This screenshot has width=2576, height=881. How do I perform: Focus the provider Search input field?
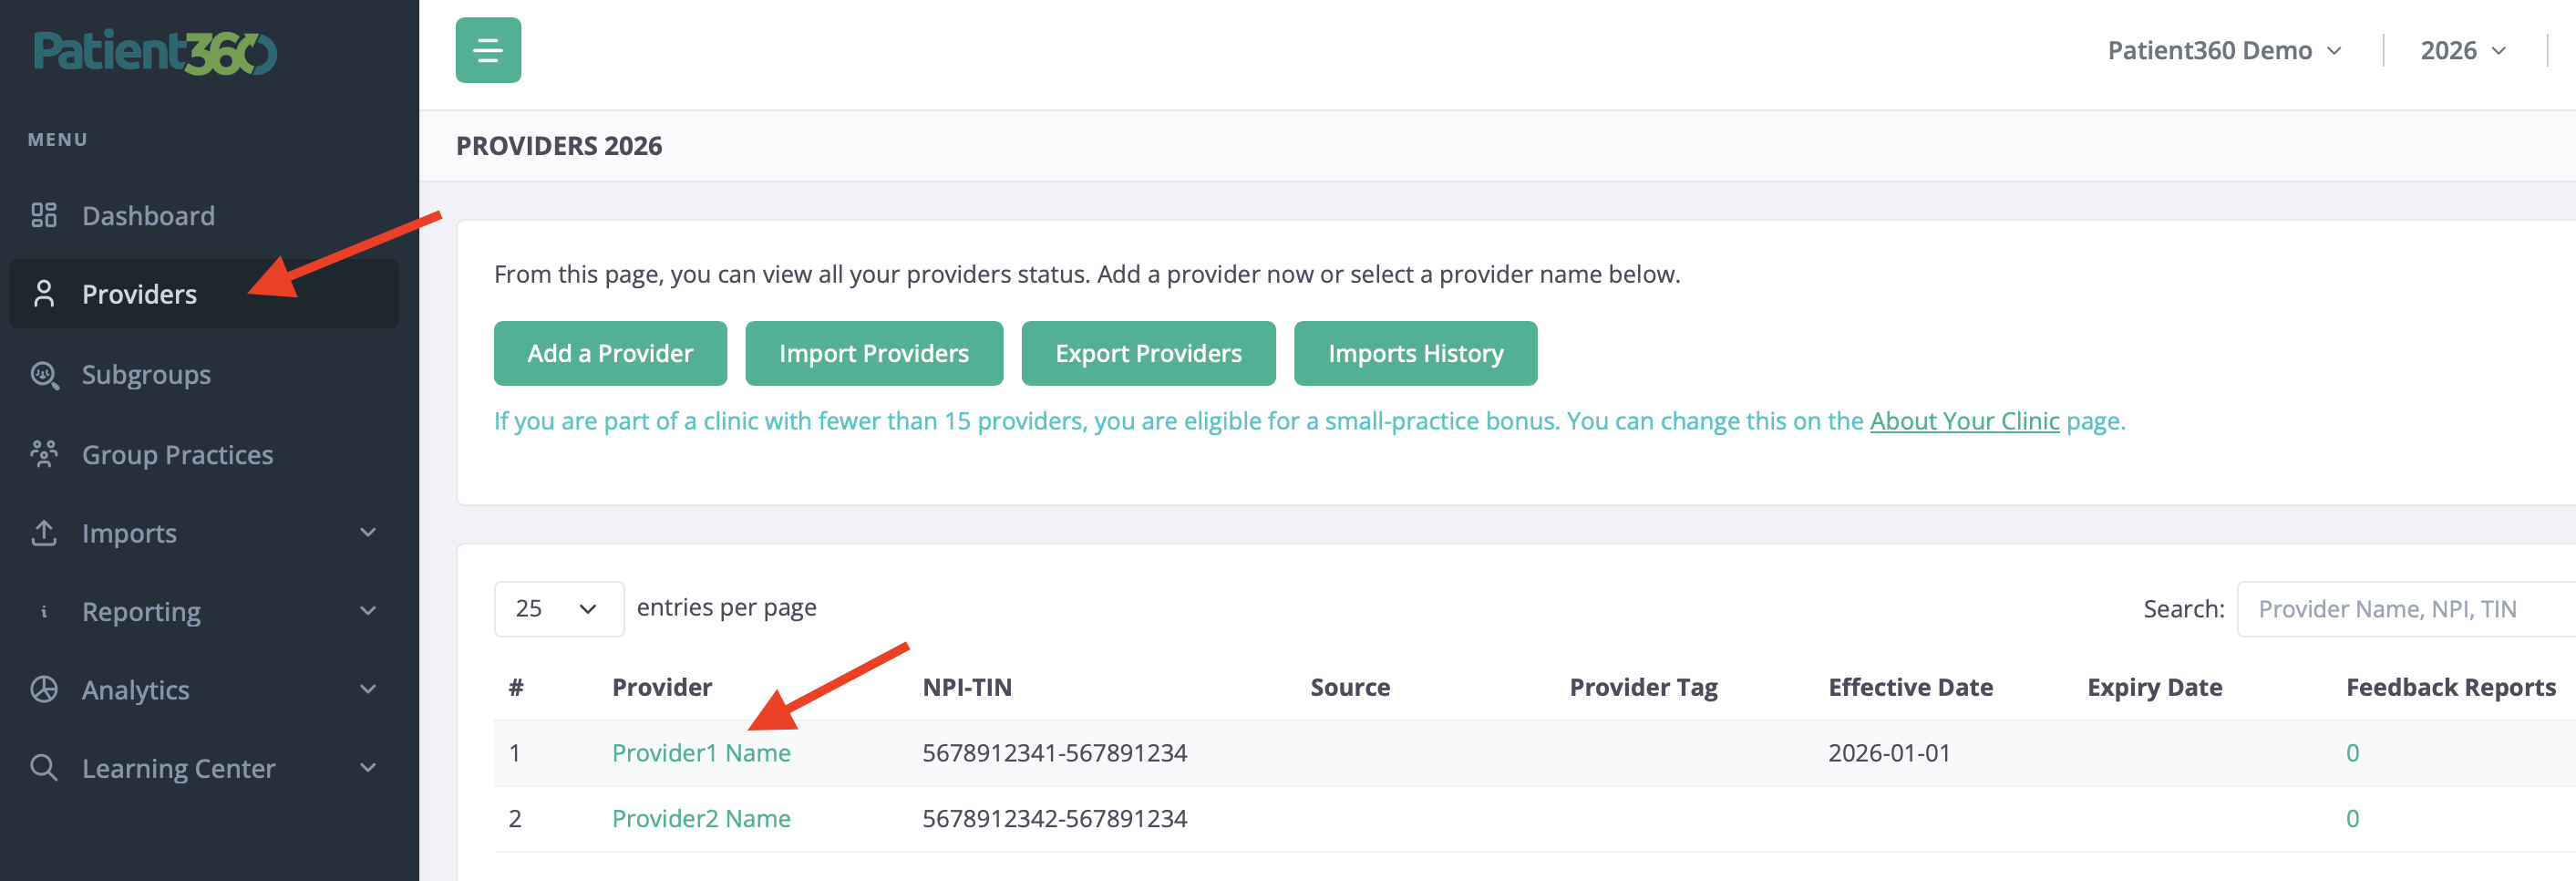click(x=2406, y=608)
